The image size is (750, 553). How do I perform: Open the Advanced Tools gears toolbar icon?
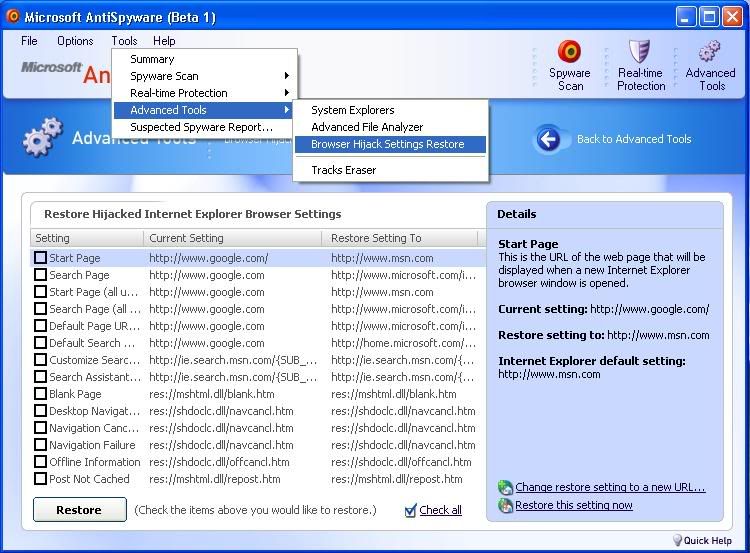coord(710,51)
